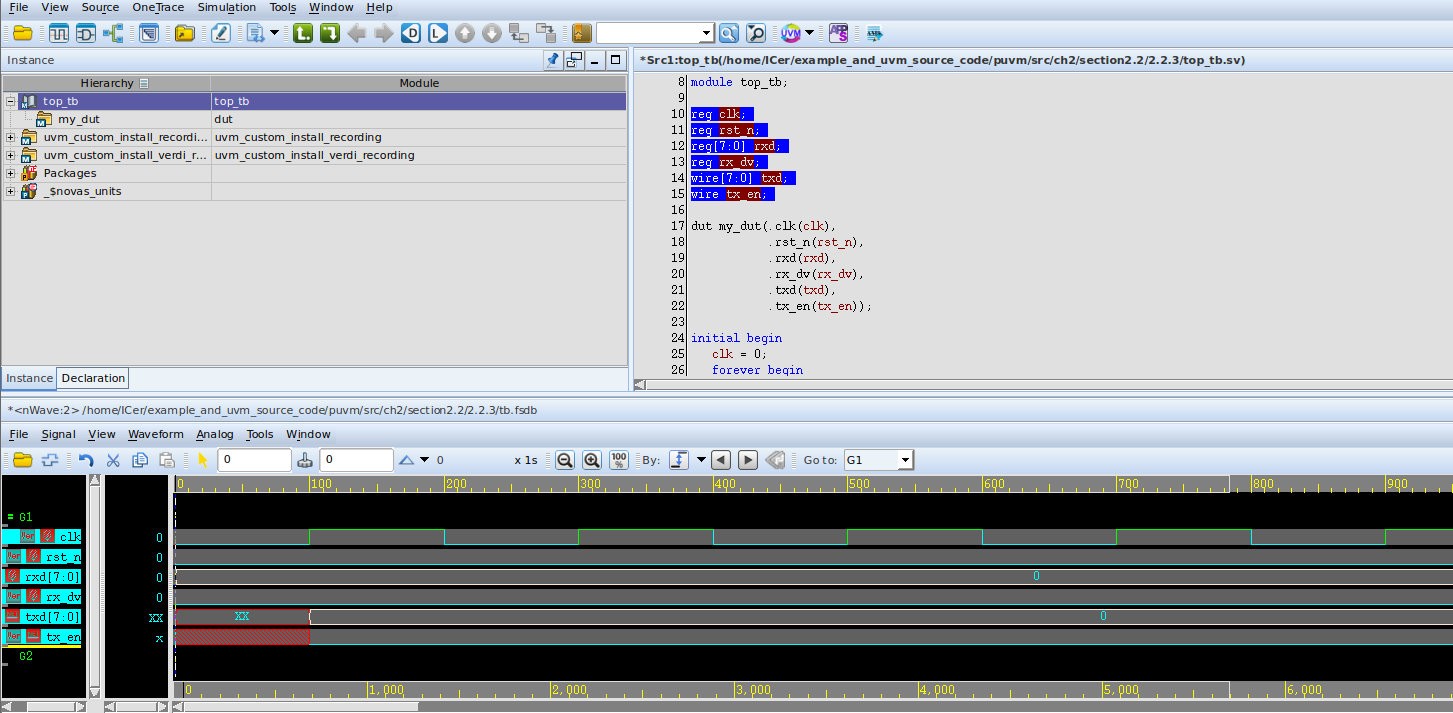Viewport: 1453px width, 713px height.
Task: Open the search-by type dropdown arrow
Action: pyautogui.click(x=701, y=460)
